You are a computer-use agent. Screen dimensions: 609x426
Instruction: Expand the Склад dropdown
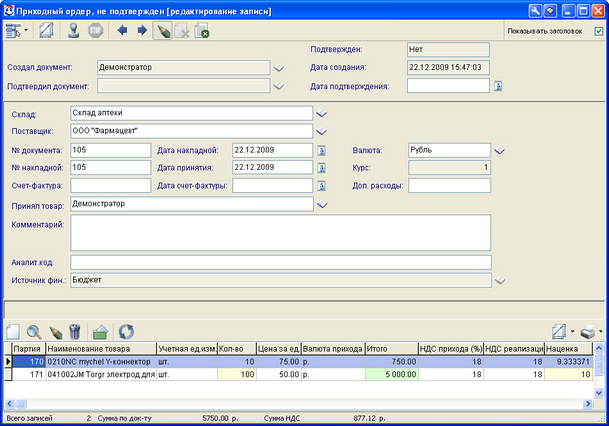[x=321, y=114]
